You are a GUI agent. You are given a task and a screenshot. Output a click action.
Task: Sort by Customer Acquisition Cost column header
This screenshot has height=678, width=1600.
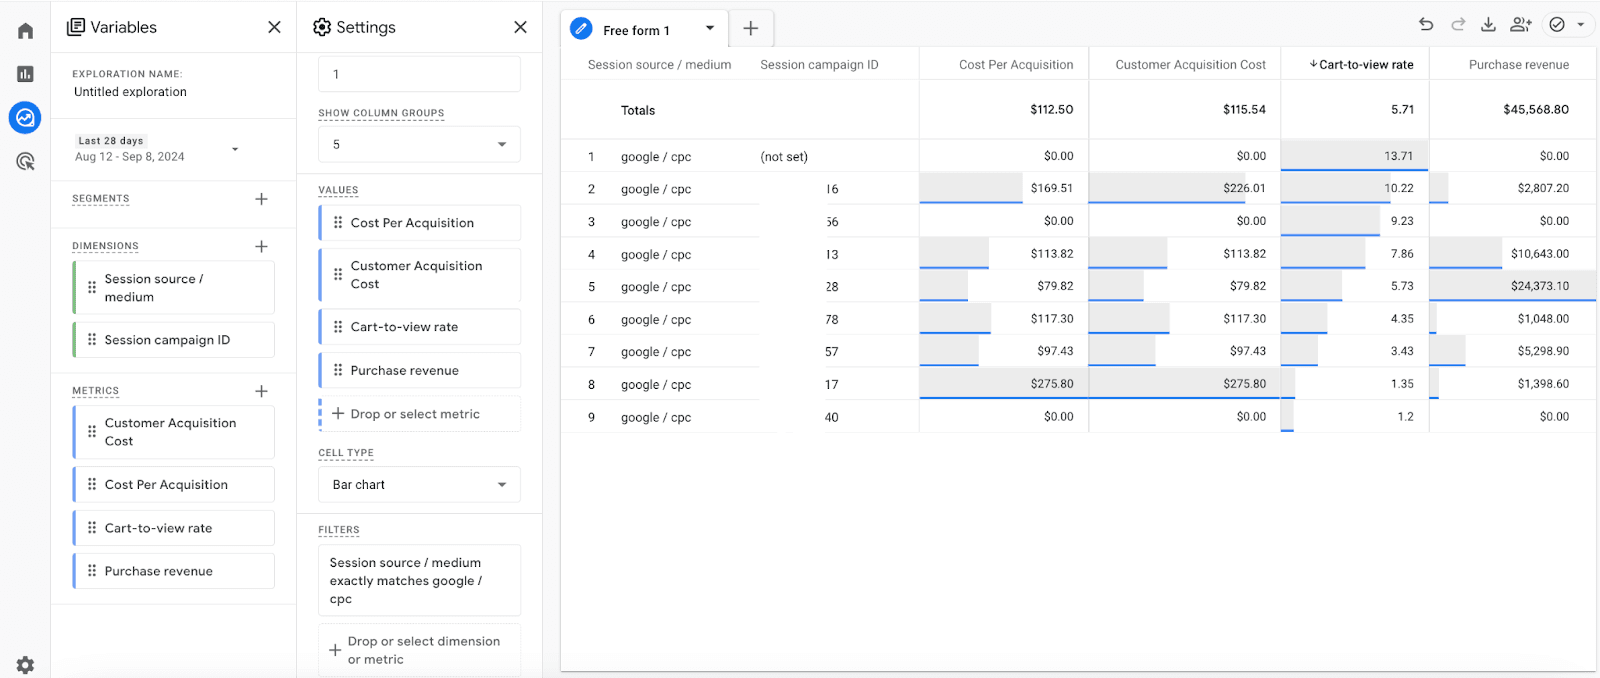click(x=1190, y=65)
